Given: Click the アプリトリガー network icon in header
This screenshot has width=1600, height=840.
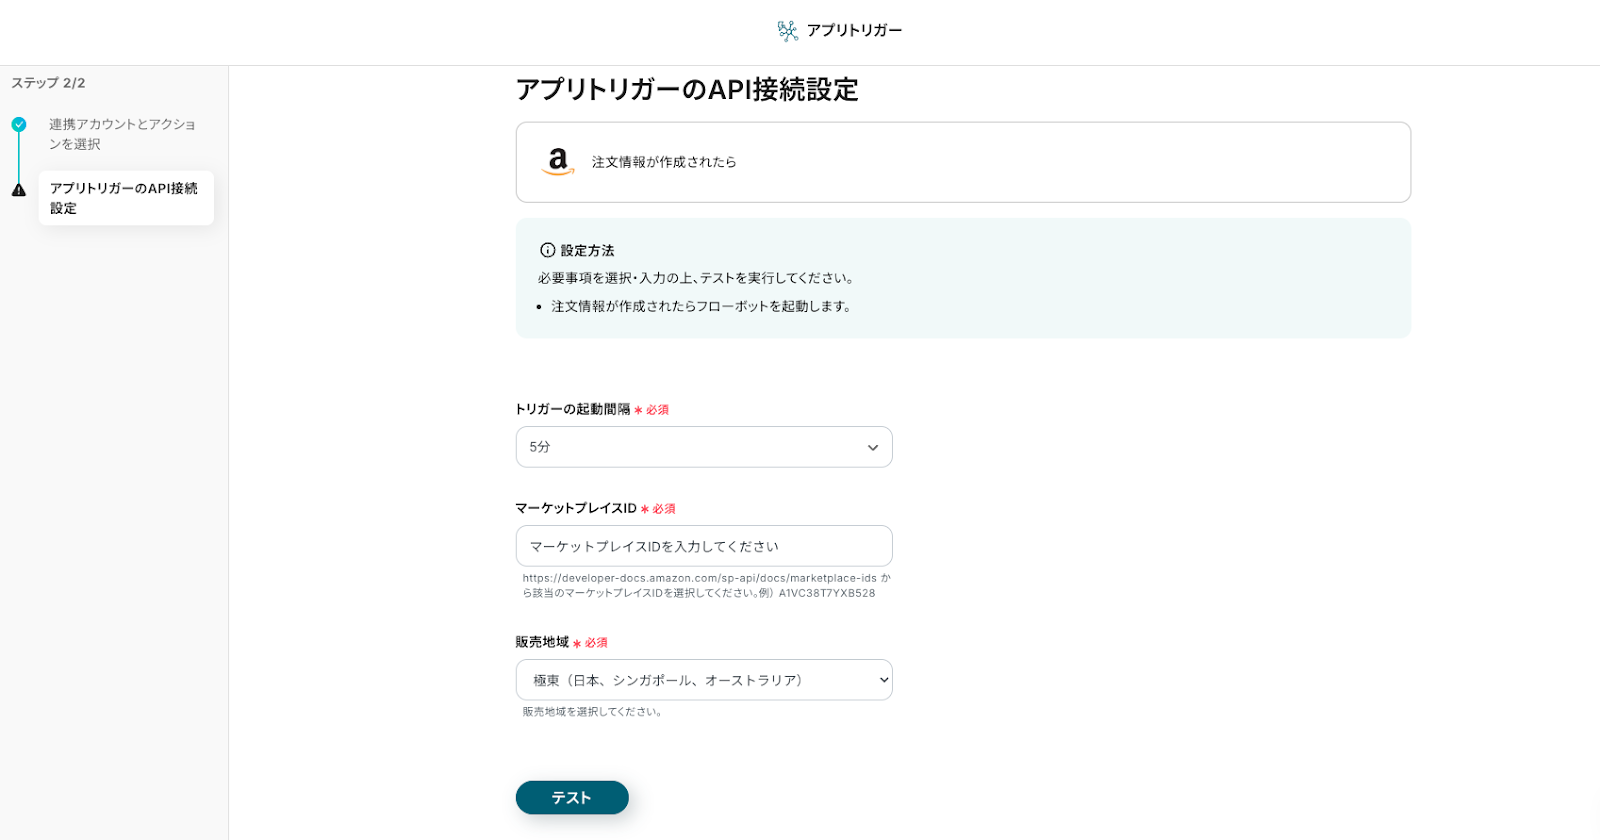Looking at the screenshot, I should (x=788, y=31).
